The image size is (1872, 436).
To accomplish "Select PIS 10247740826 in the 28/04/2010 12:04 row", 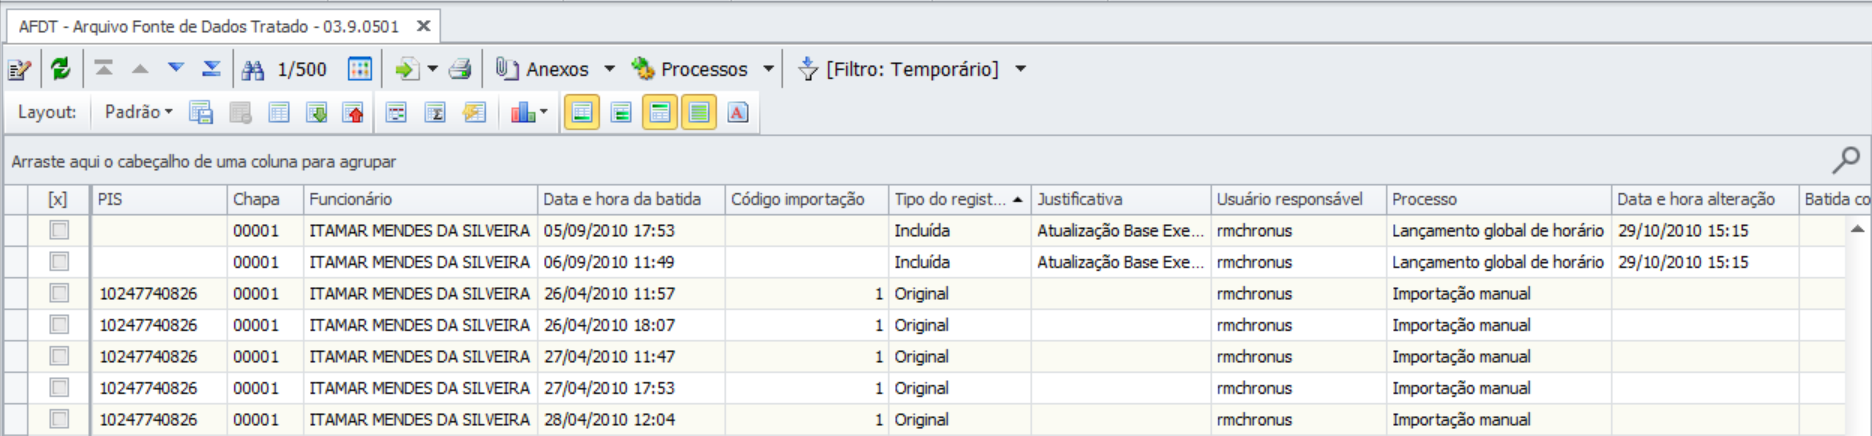I will coord(159,420).
